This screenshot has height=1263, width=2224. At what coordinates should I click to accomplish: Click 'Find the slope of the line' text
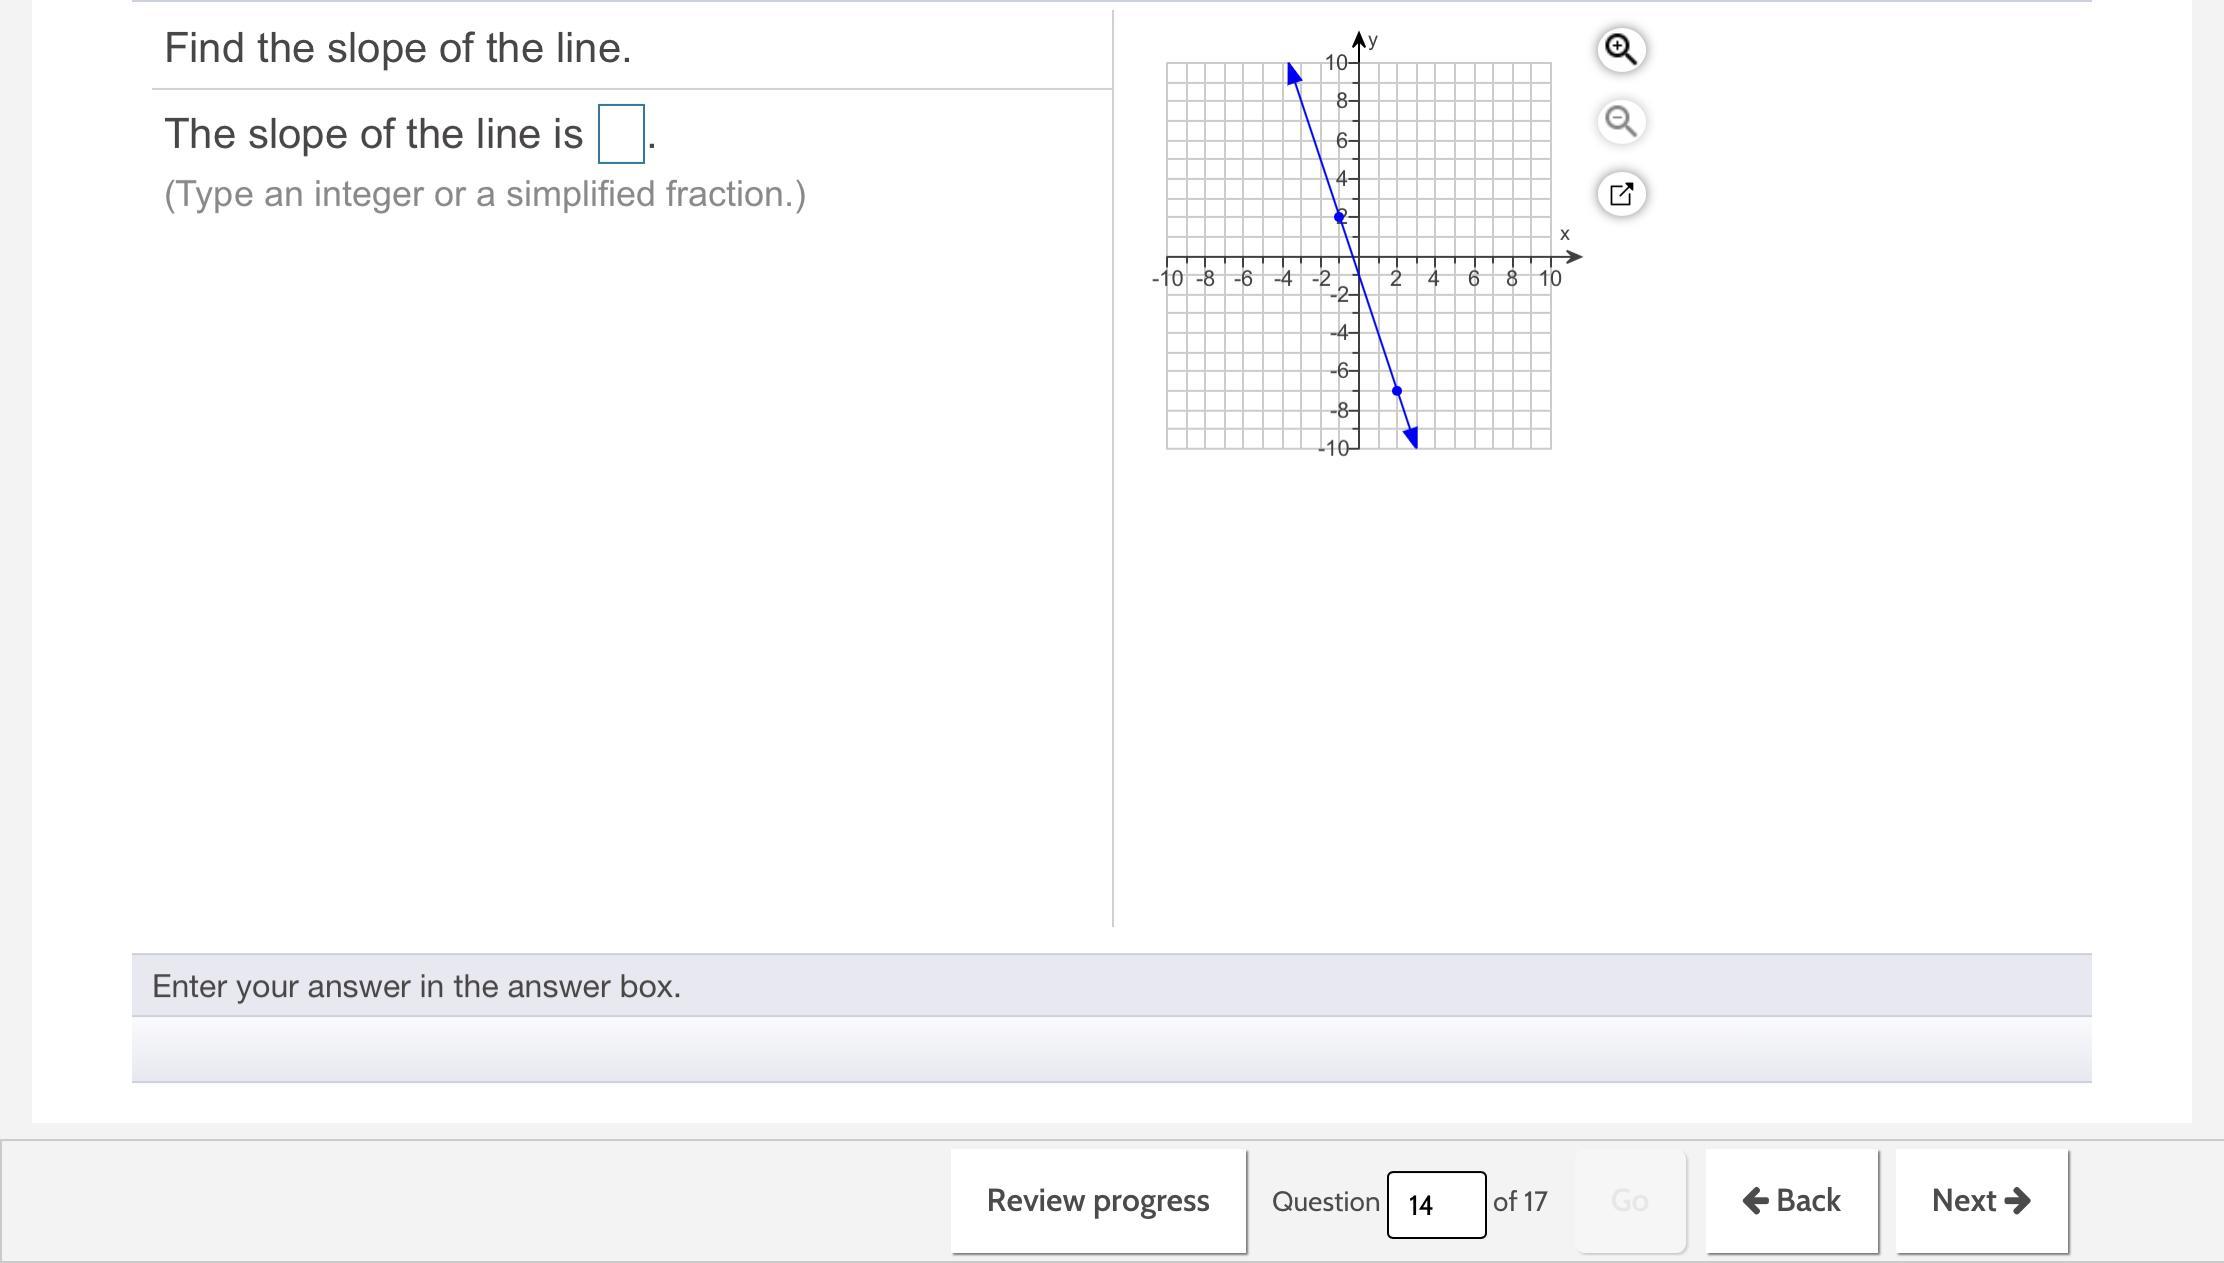click(x=398, y=48)
